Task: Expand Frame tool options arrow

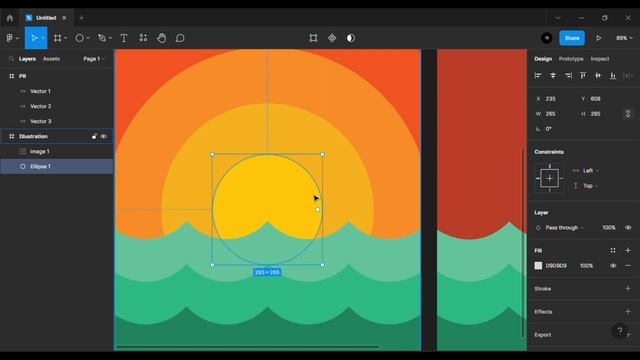Action: 66,38
